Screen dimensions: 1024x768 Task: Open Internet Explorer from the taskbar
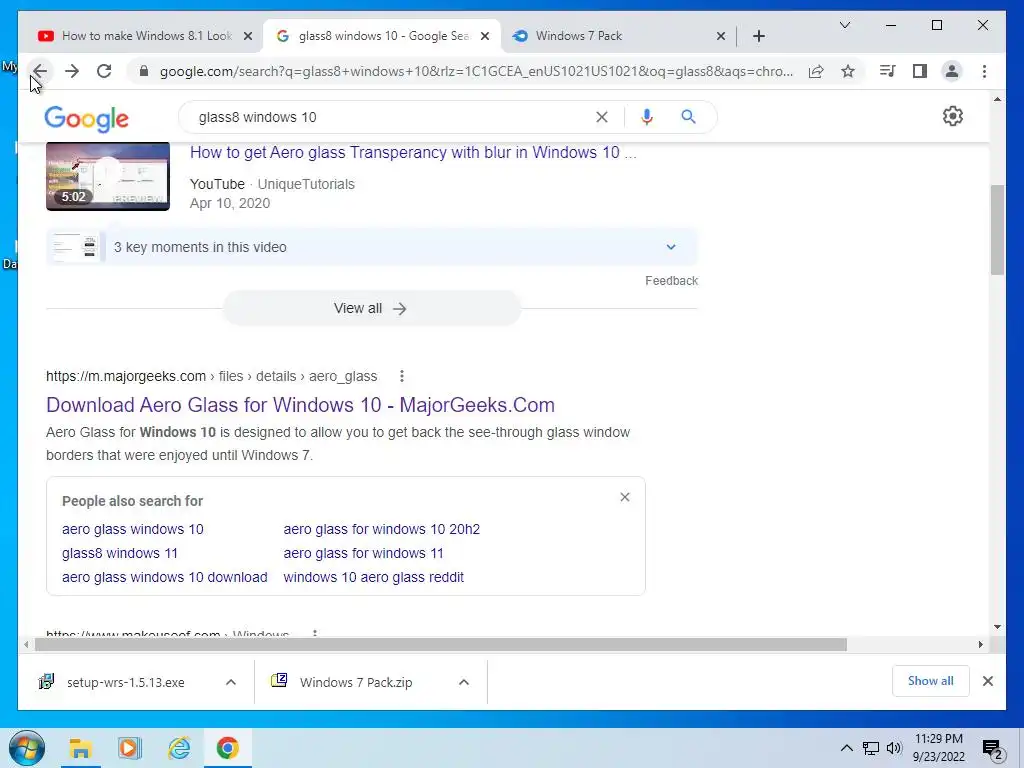(179, 748)
